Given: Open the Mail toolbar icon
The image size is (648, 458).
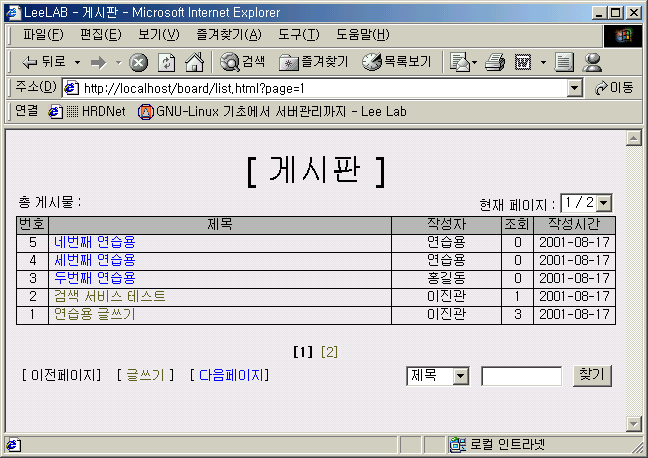Looking at the screenshot, I should click(x=460, y=62).
